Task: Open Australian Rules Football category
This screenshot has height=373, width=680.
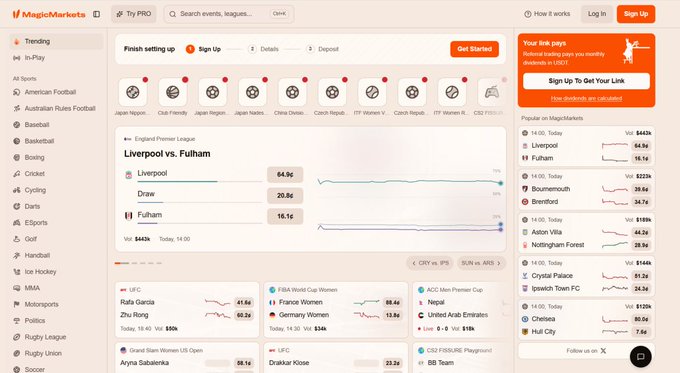Action: (x=56, y=108)
